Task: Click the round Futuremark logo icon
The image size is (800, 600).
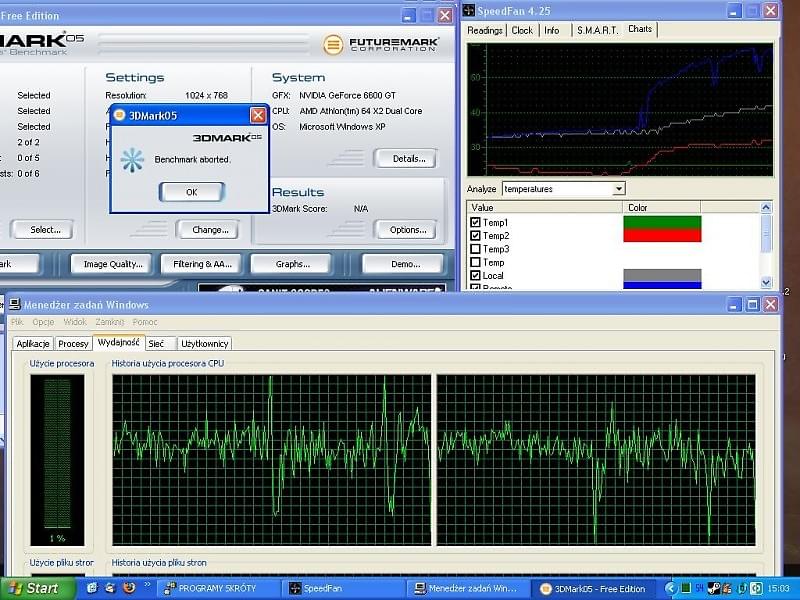Action: coord(333,45)
